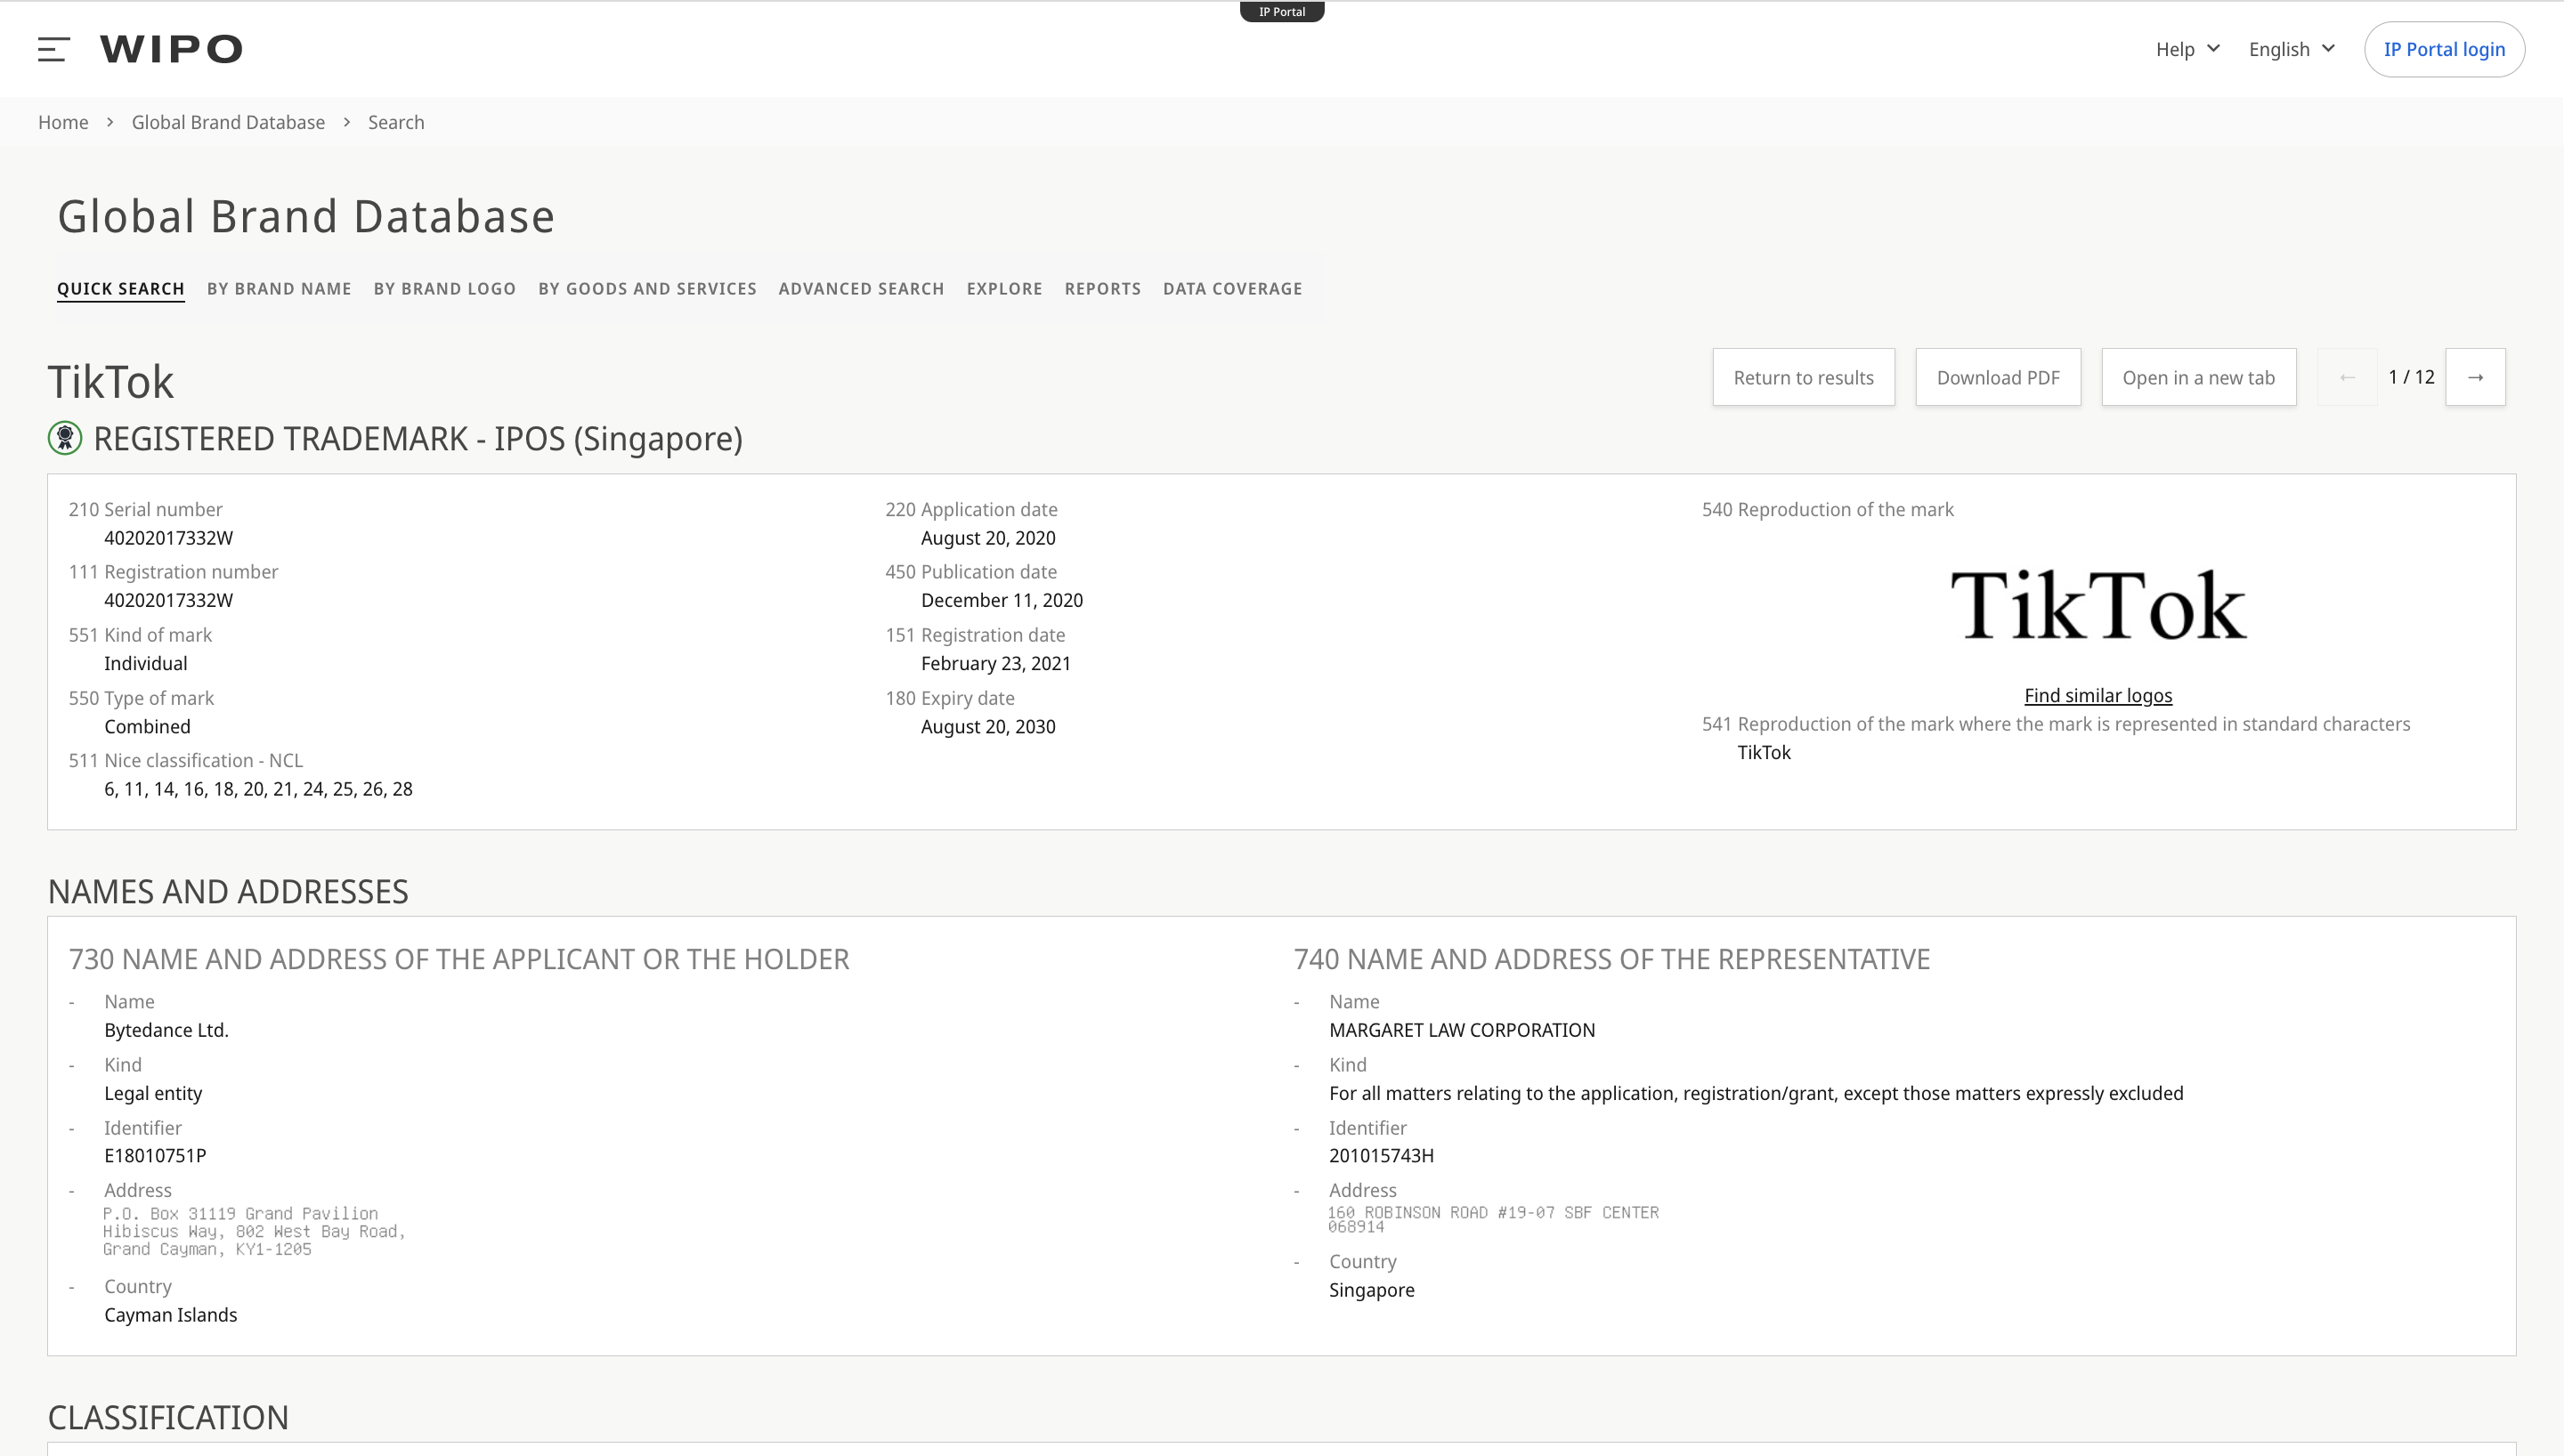Open the By Brand Logo tab
2564x1456 pixels.
tap(445, 289)
